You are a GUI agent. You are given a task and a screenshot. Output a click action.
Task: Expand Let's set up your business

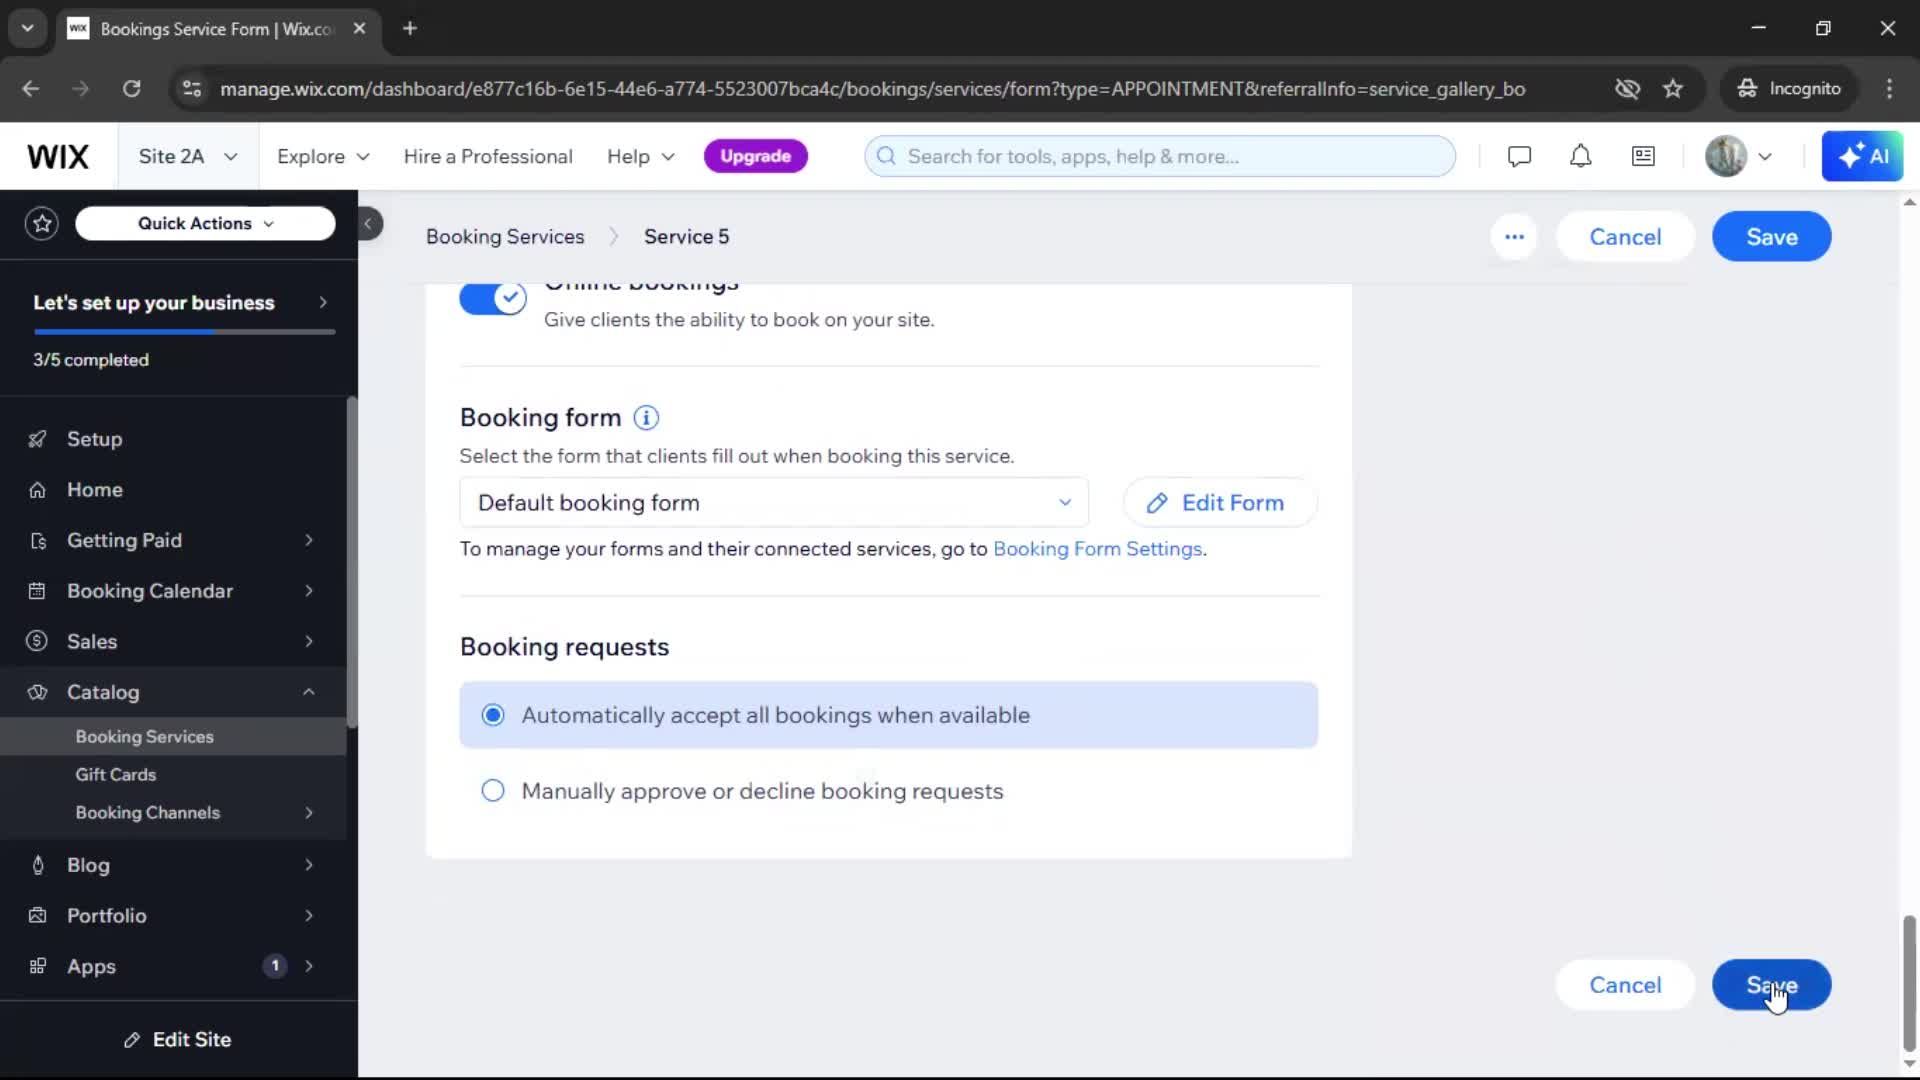(x=323, y=303)
